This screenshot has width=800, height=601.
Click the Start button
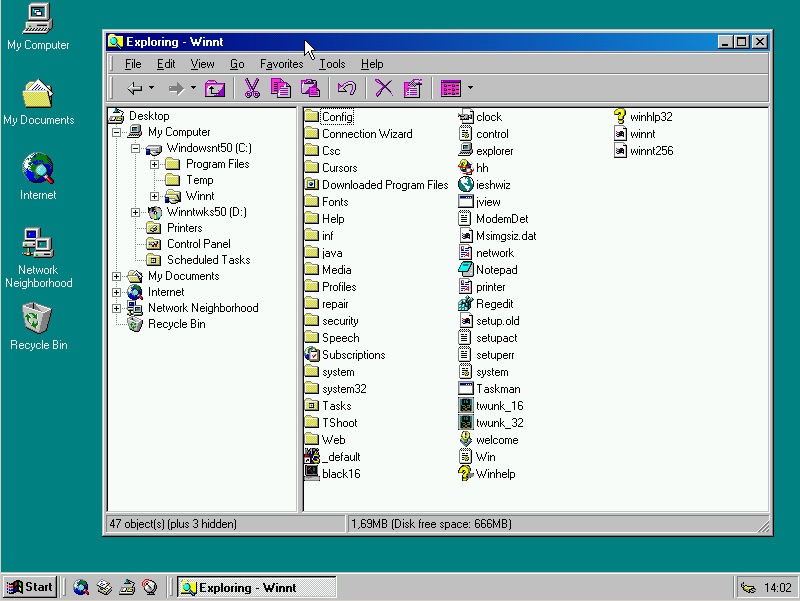tap(30, 587)
